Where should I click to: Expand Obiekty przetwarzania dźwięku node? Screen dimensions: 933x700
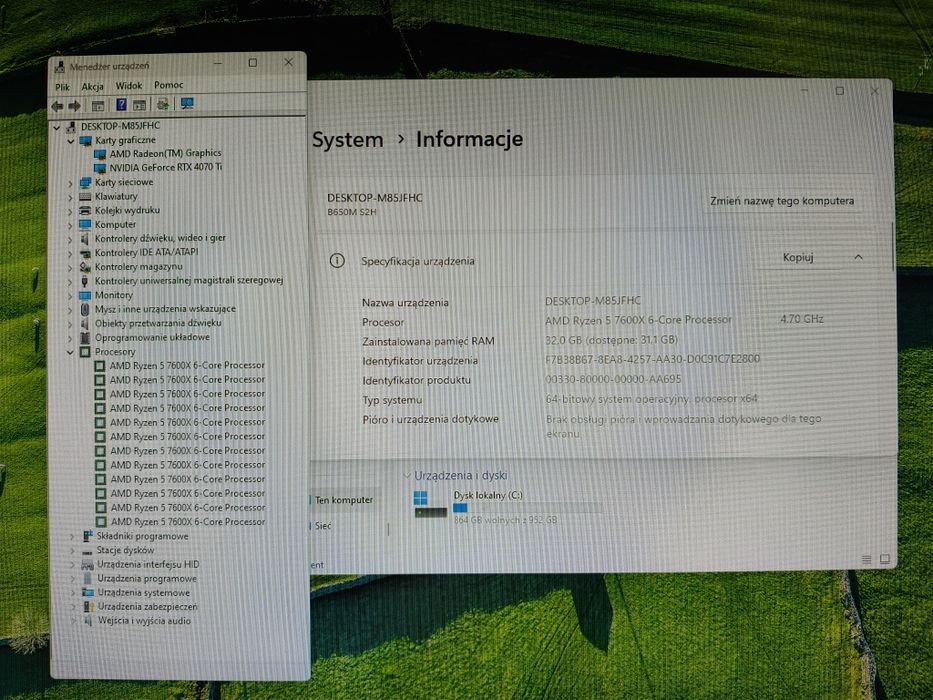click(x=70, y=324)
